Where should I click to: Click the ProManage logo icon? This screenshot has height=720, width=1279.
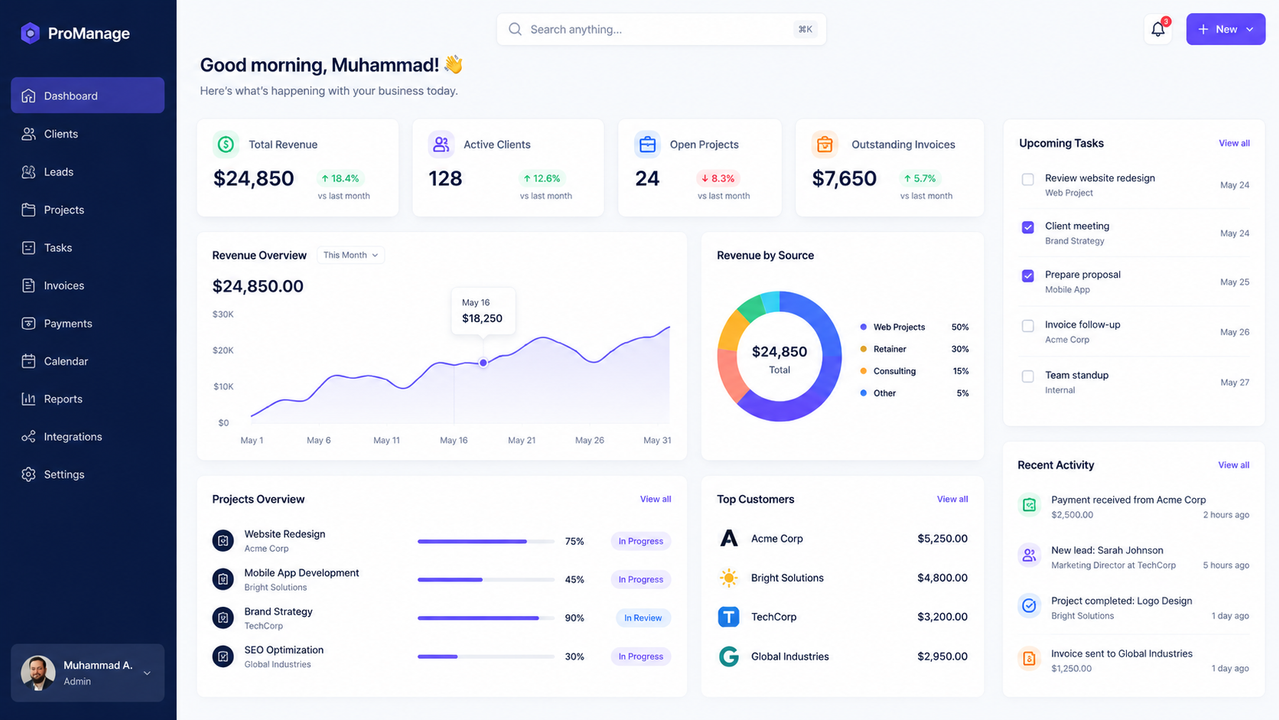(x=30, y=33)
